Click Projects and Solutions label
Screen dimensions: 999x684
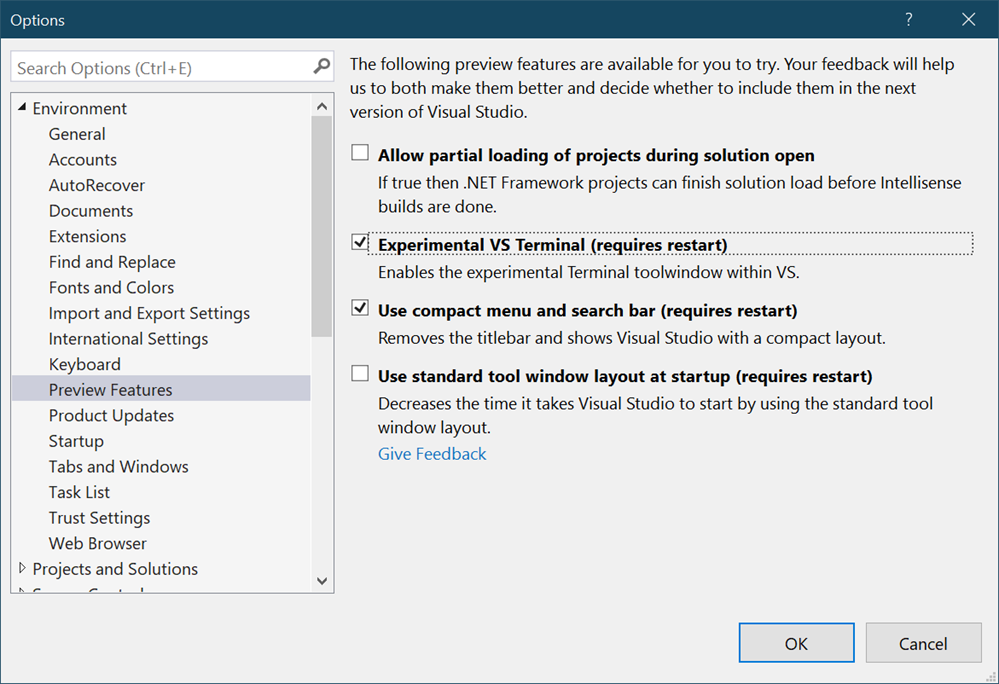pyautogui.click(x=115, y=569)
